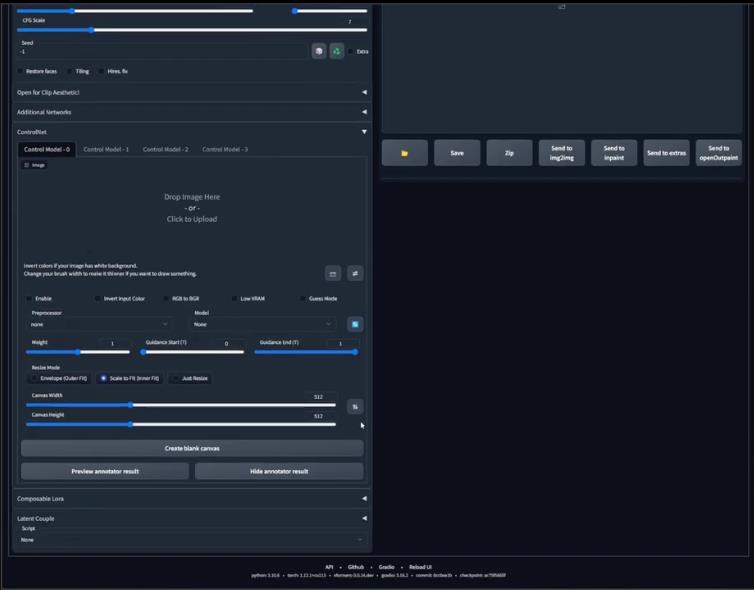Open the Gradio footer link
The image size is (754, 590).
pos(386,567)
